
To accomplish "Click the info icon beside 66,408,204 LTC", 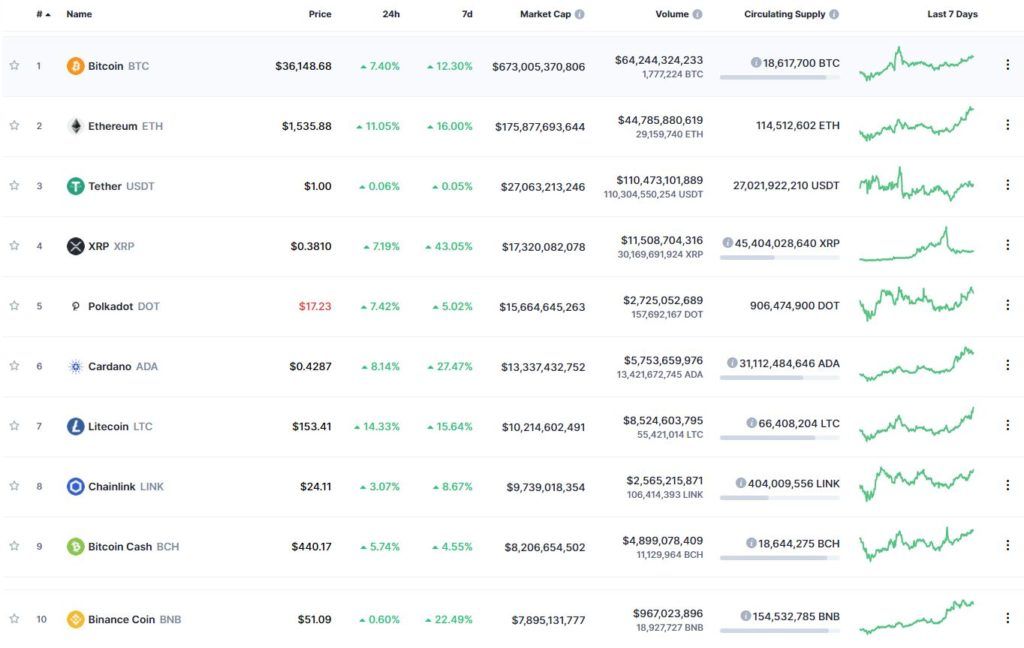I will [752, 423].
